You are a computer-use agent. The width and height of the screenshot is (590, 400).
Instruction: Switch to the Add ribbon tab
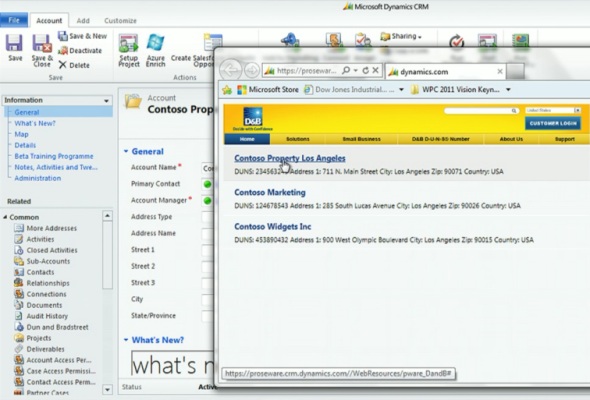tap(83, 21)
